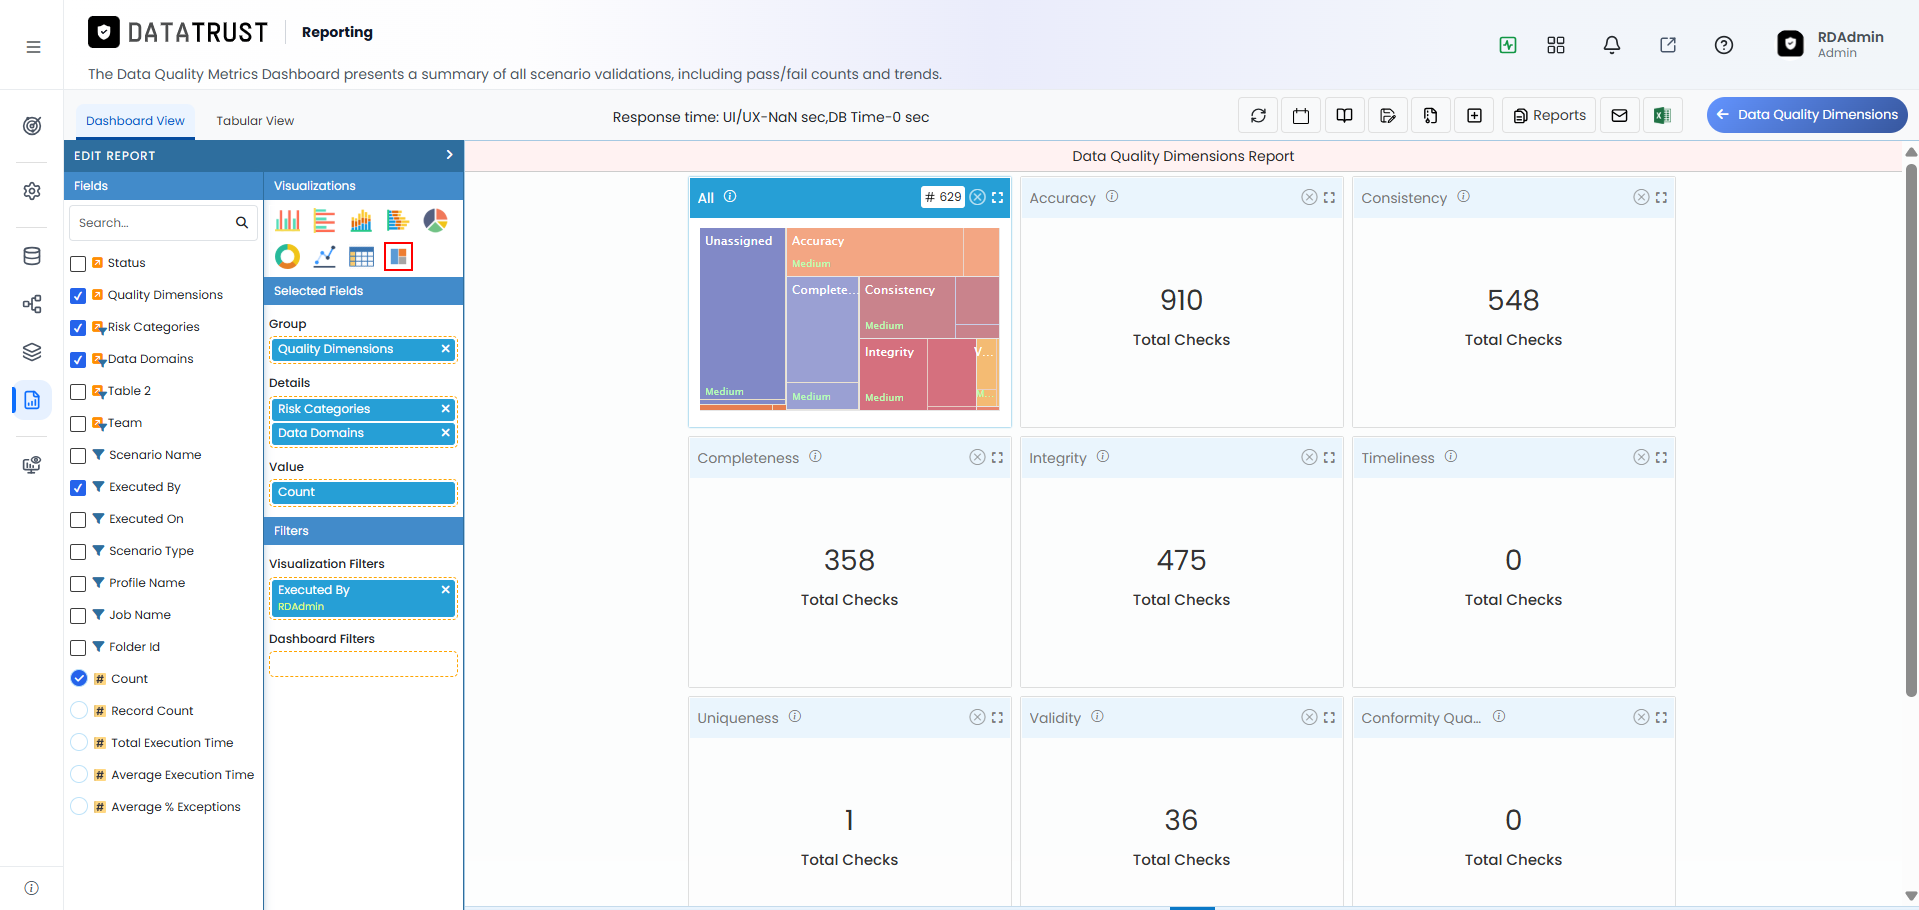Image resolution: width=1919 pixels, height=910 pixels.
Task: Click the refresh report toolbar icon
Action: click(x=1259, y=116)
